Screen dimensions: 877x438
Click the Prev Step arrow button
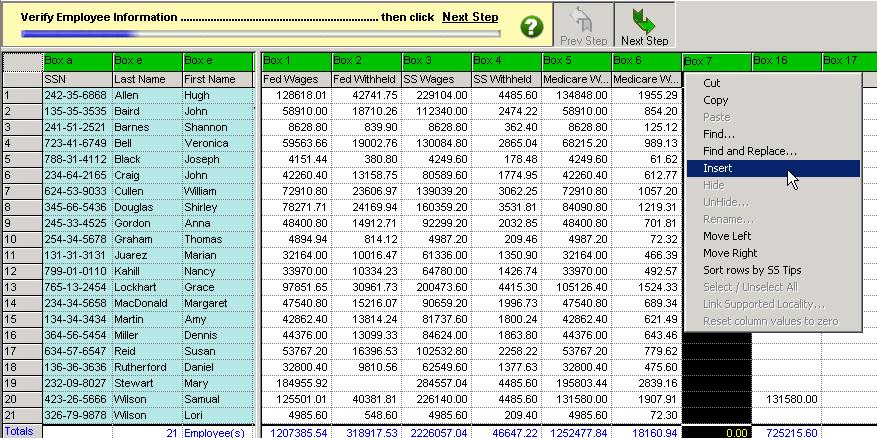(x=583, y=26)
